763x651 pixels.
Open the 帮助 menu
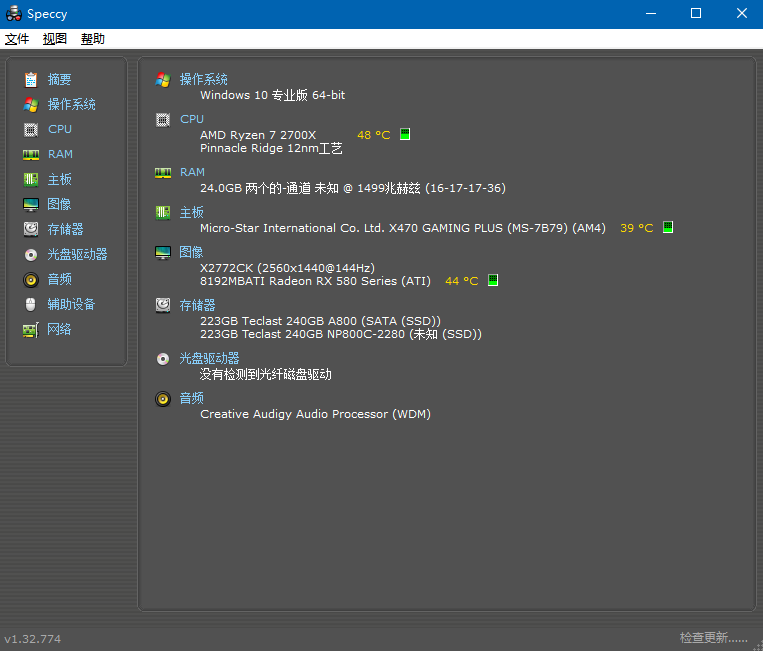(x=93, y=39)
